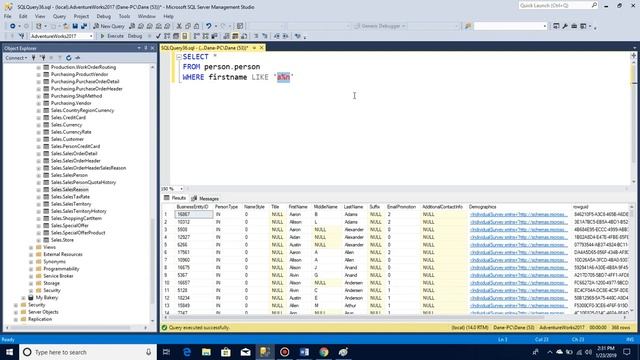Click the Copy icon in toolbar
This screenshot has height=360, width=640.
coord(188,26)
